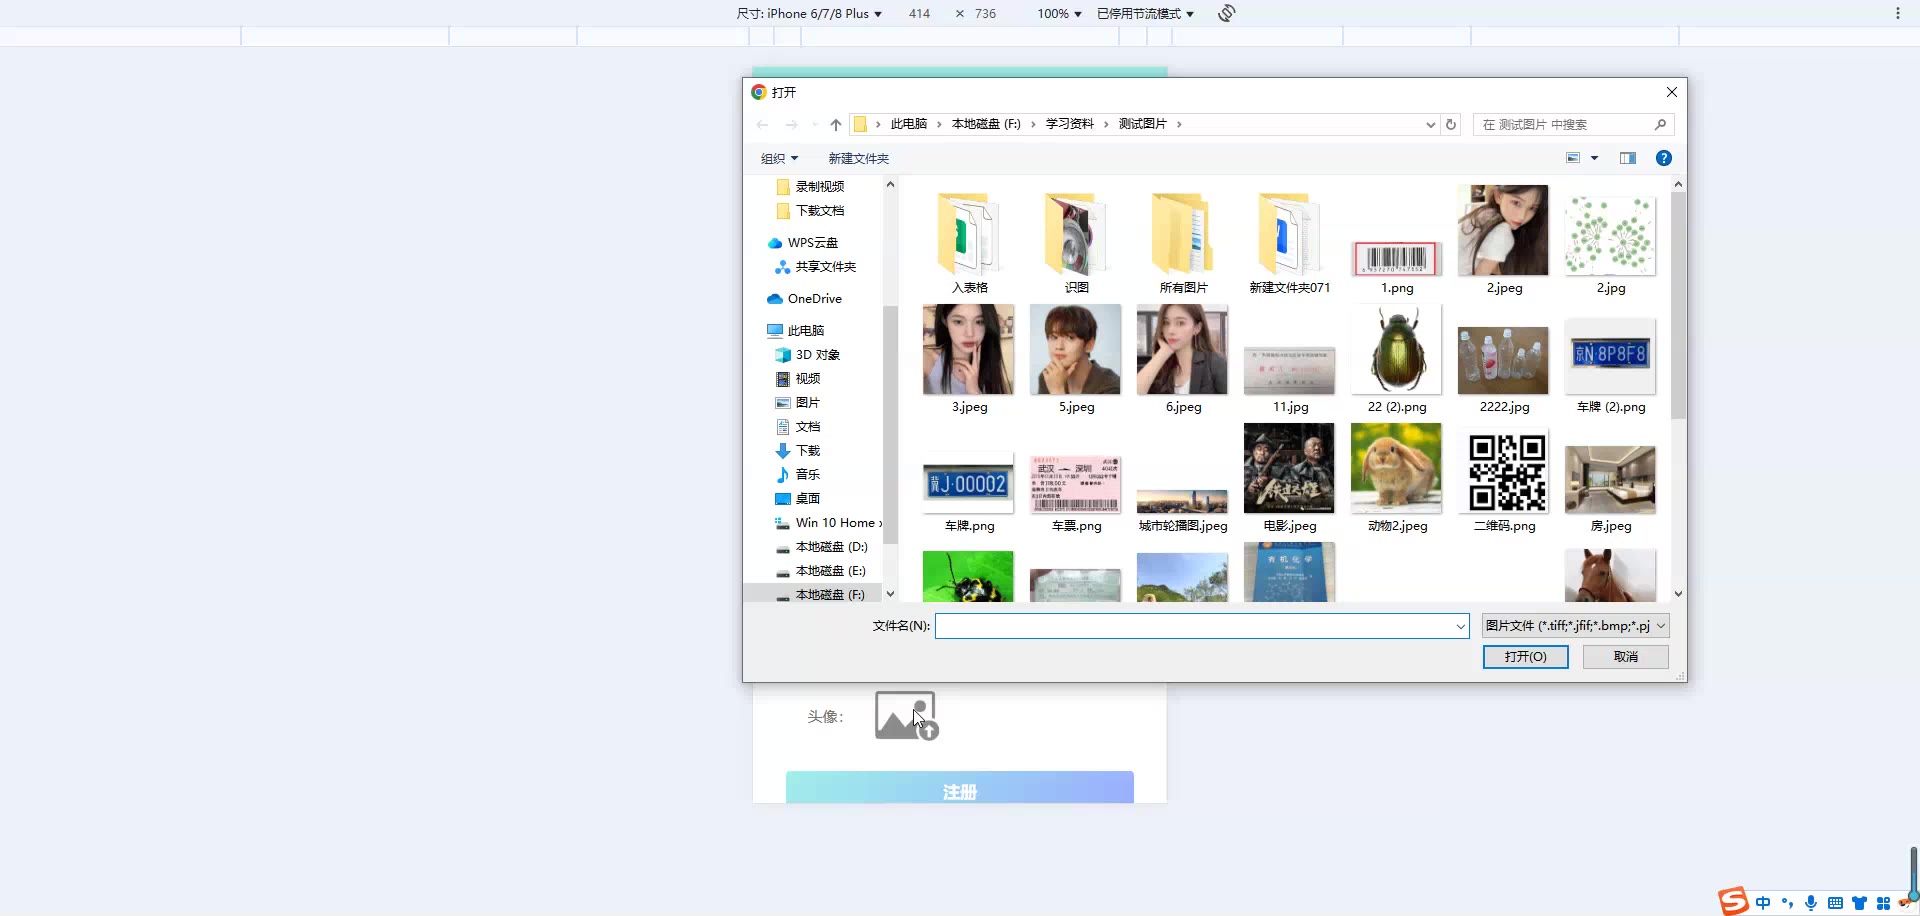Select 视频 folder in the sidebar
This screenshot has height=916, width=1920.
click(798, 379)
